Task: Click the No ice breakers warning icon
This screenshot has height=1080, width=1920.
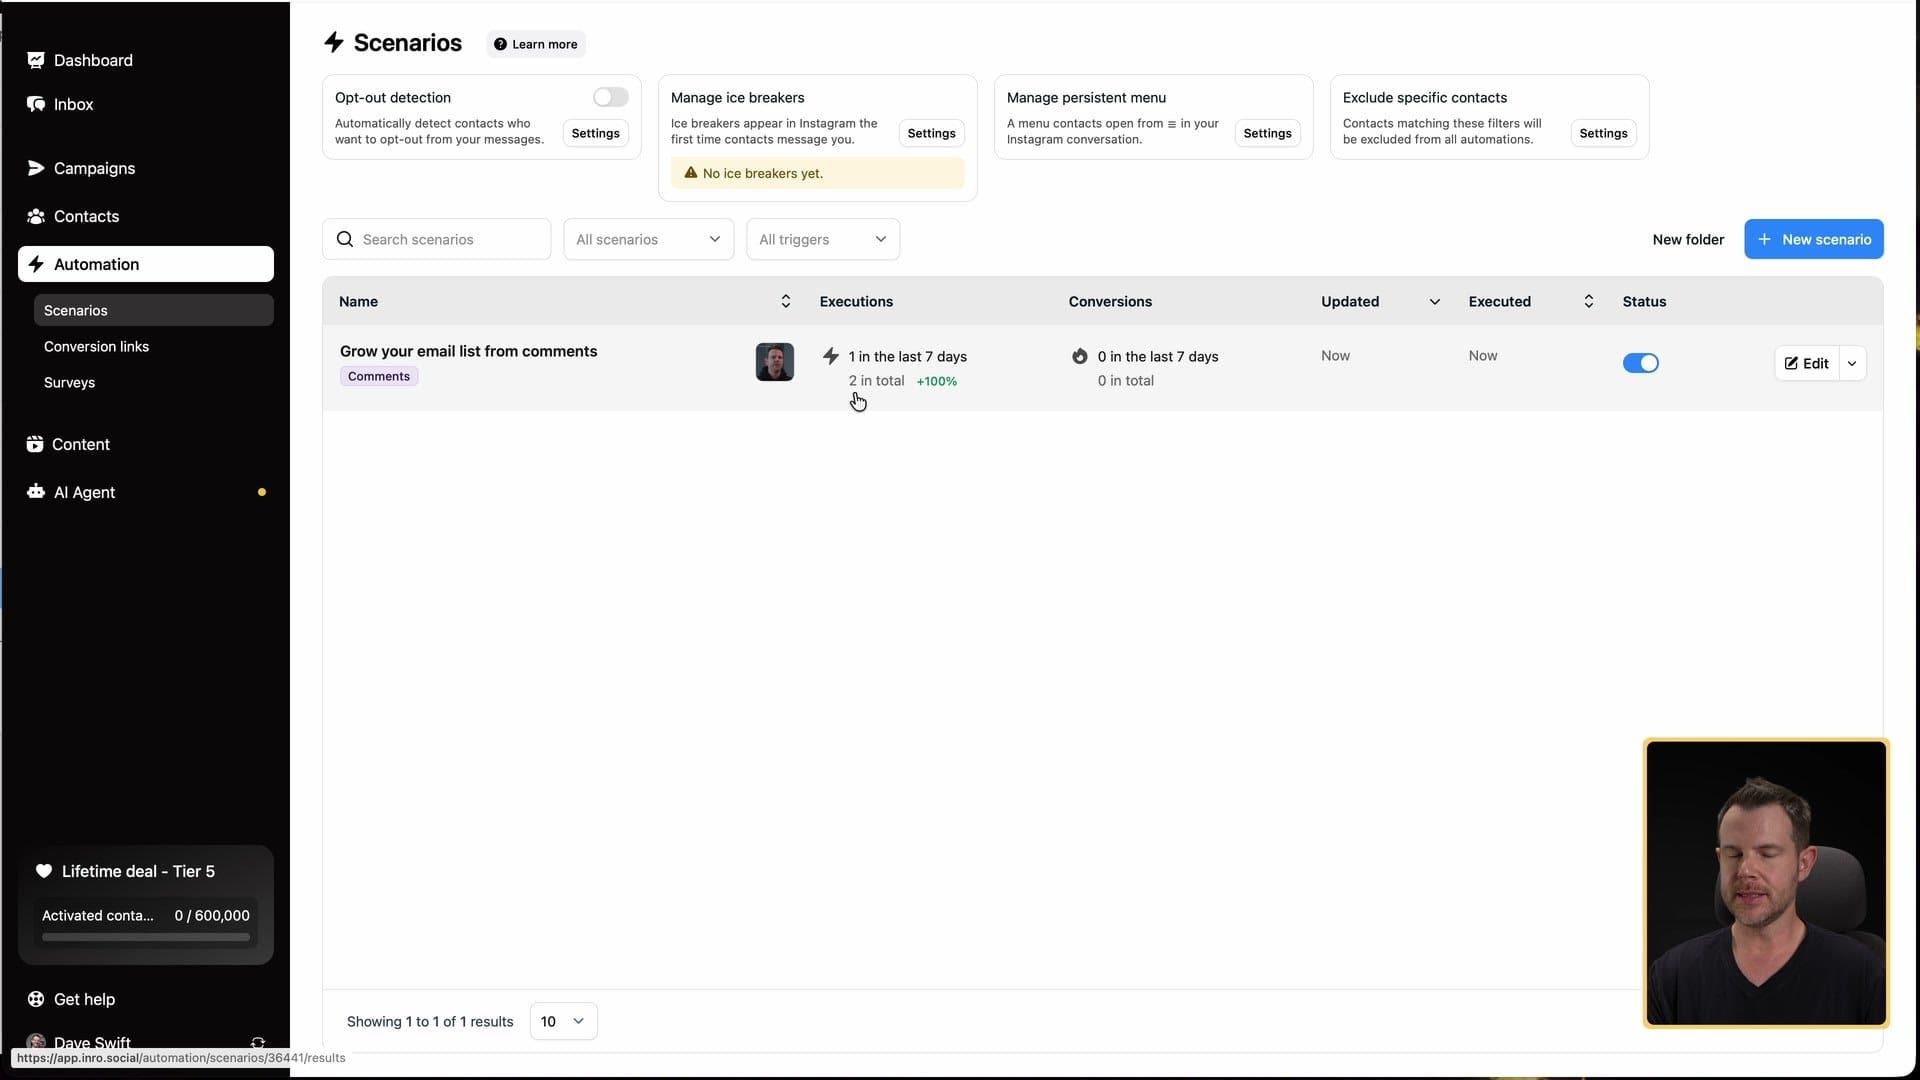Action: pyautogui.click(x=690, y=173)
